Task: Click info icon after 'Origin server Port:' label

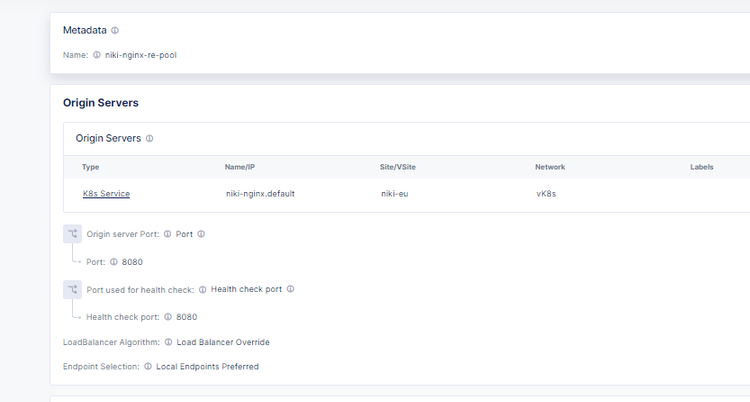Action: 167,234
